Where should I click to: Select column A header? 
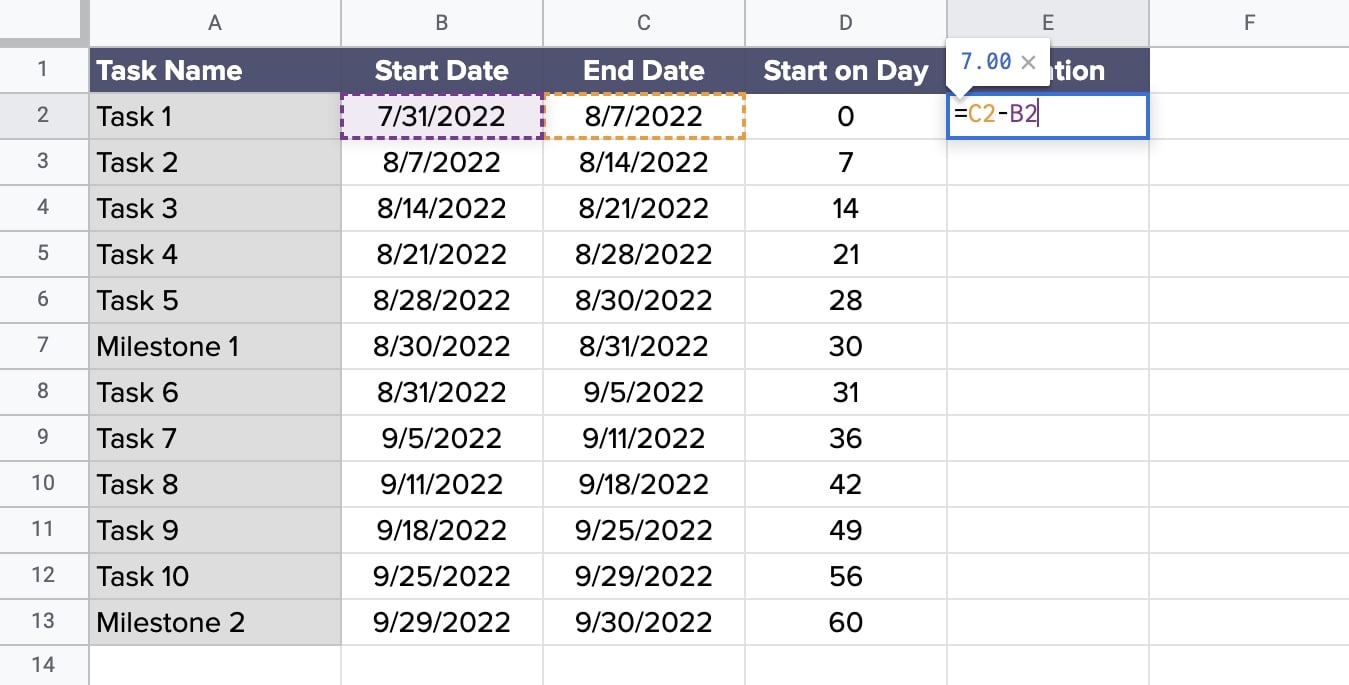pyautogui.click(x=214, y=22)
